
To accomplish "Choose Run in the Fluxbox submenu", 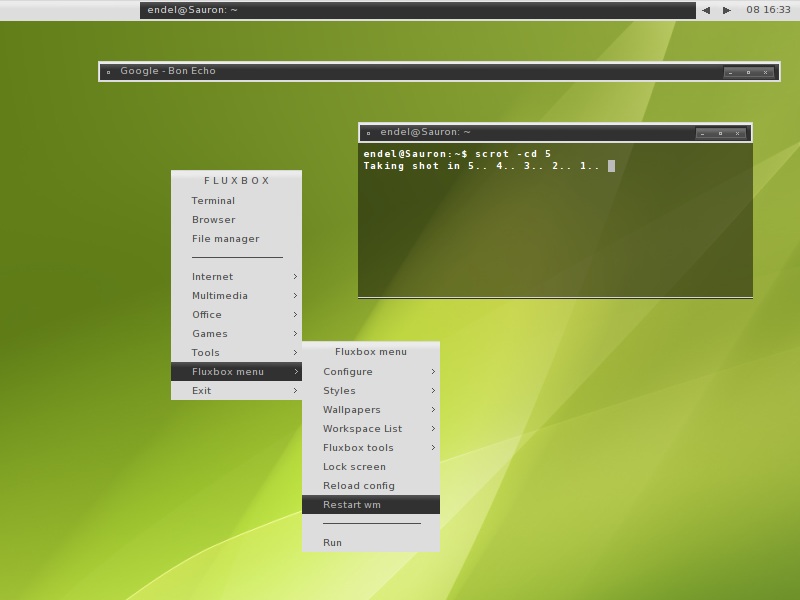I will 371,542.
